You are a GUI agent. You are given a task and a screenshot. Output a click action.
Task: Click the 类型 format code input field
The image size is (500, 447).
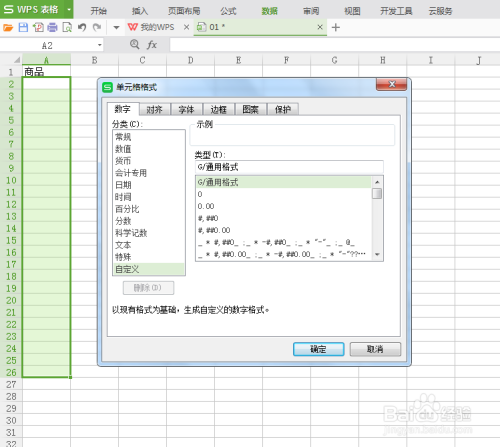(289, 167)
